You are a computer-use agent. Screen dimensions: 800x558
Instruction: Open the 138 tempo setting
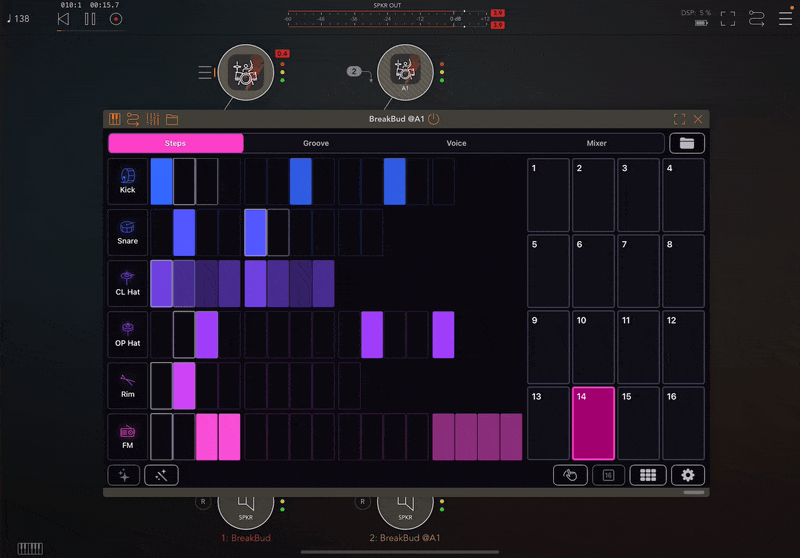18,19
